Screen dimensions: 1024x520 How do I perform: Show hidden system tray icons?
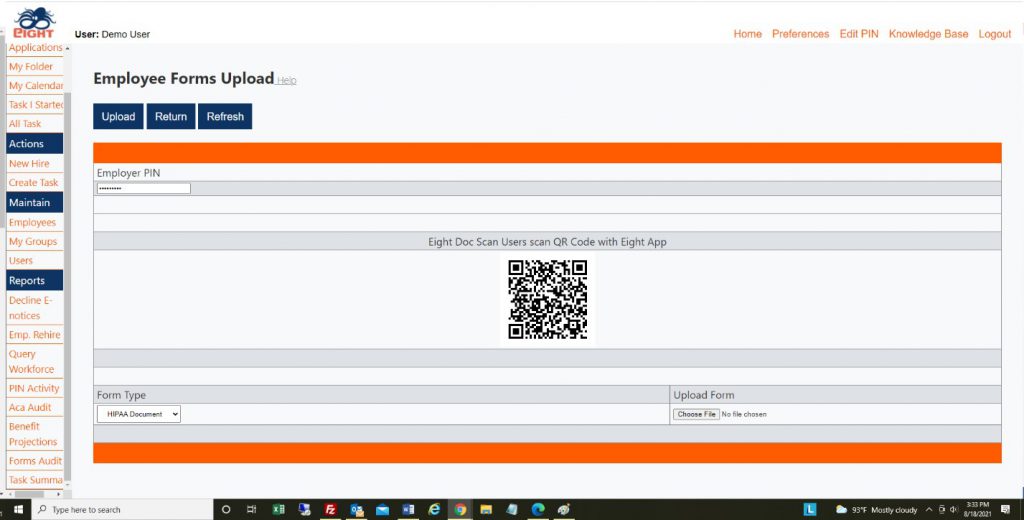point(929,510)
